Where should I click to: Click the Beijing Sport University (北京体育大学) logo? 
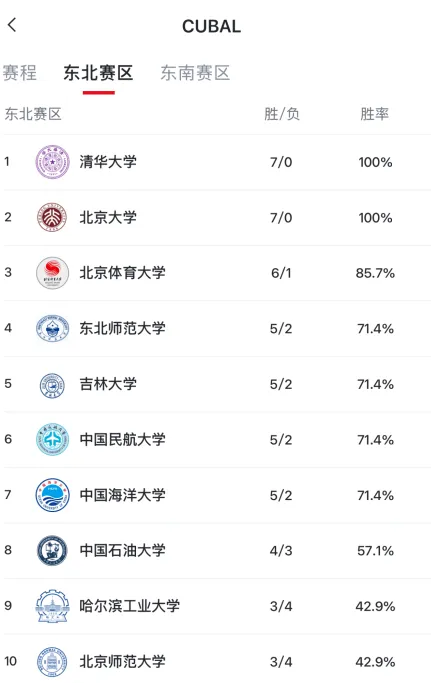pyautogui.click(x=52, y=273)
